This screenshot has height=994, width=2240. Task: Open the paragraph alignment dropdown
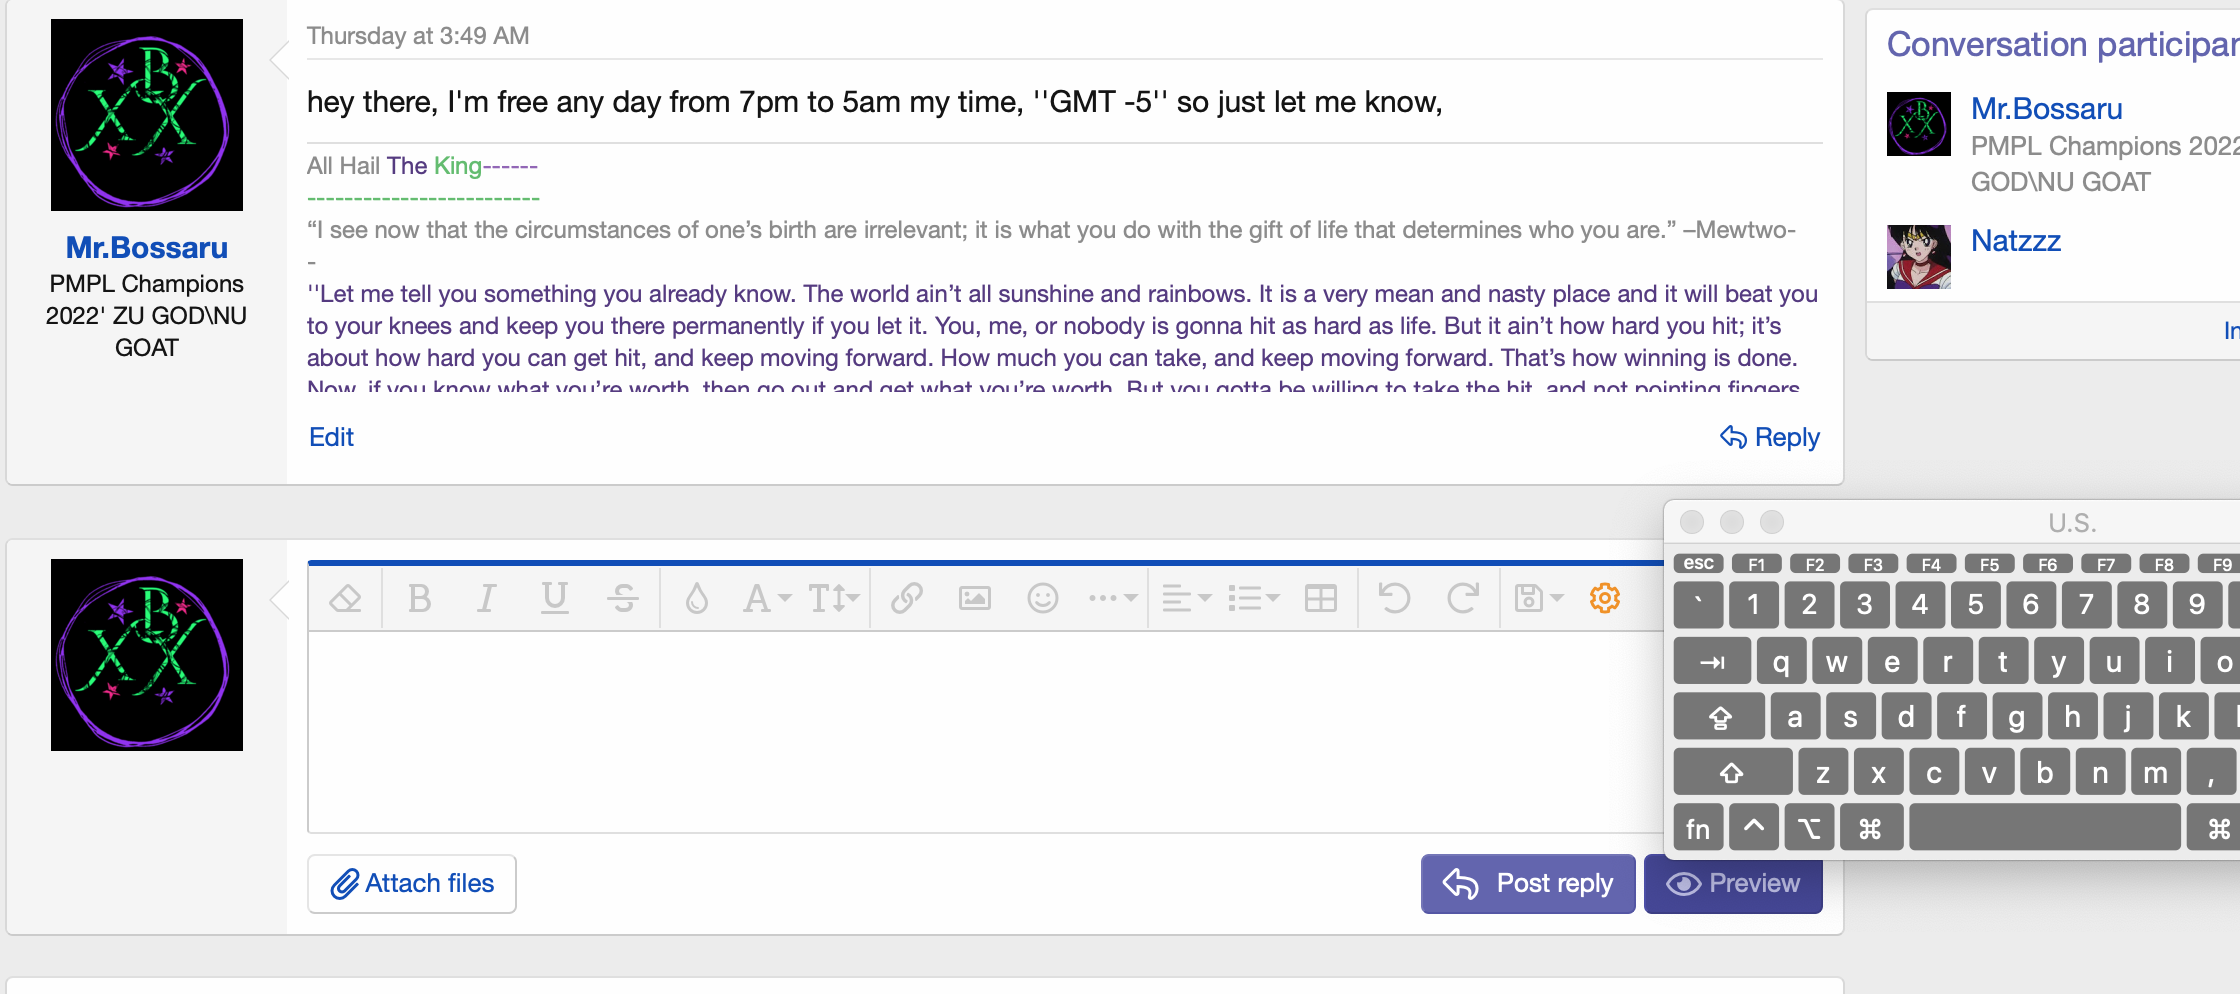(1185, 598)
